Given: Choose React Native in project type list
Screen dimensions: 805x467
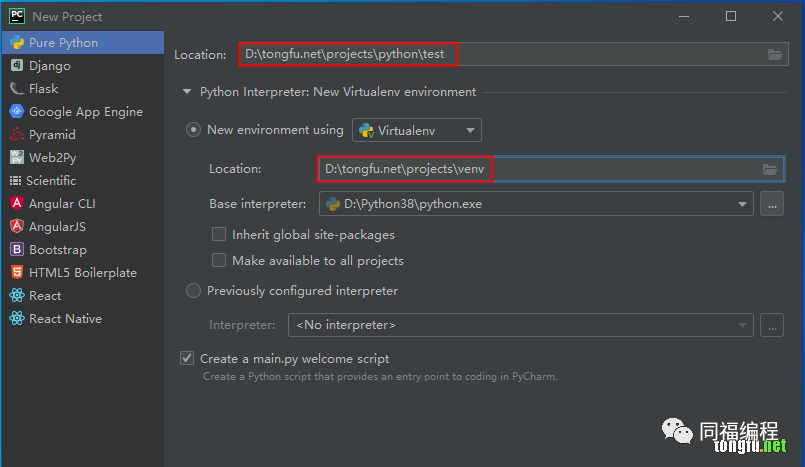Looking at the screenshot, I should click(83, 318).
